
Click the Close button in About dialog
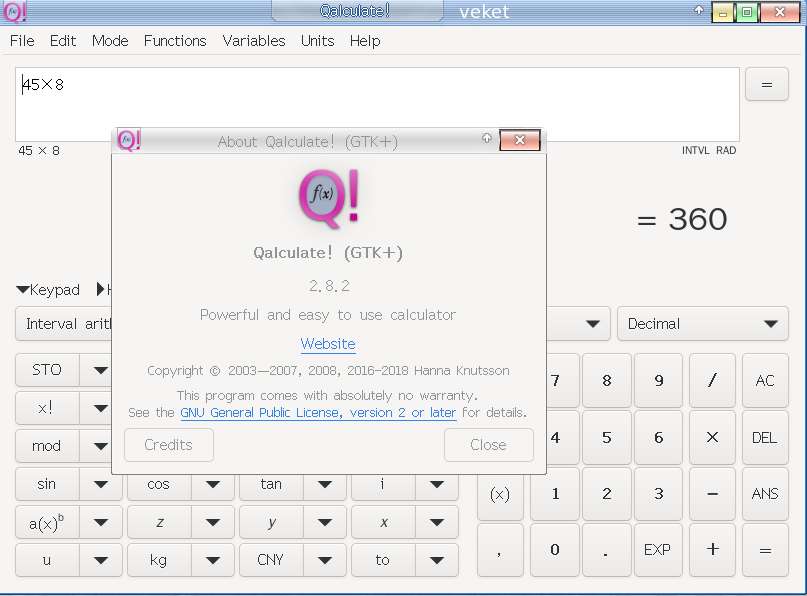click(488, 445)
